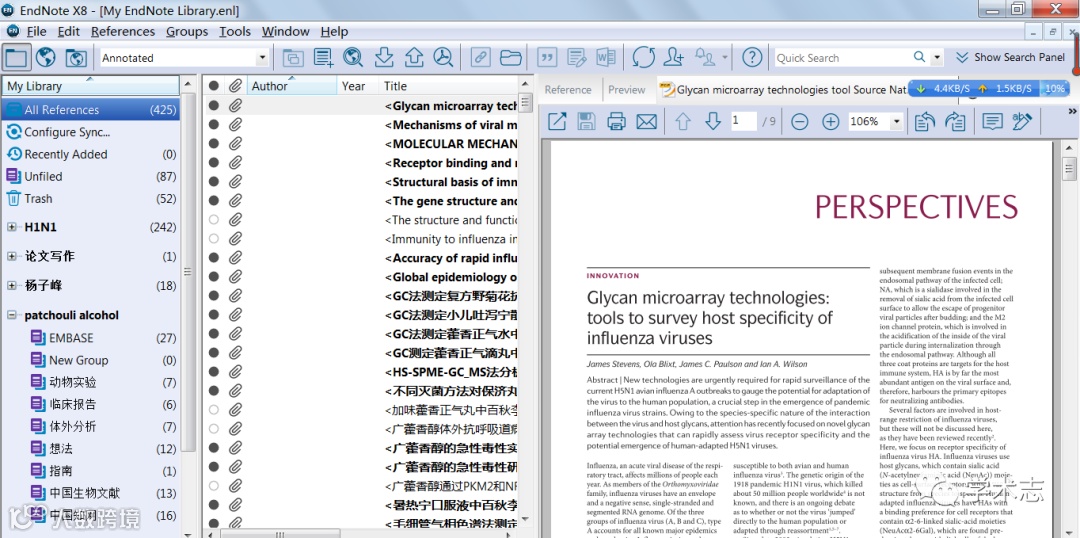The image size is (1080, 538).
Task: Zoom in PDF with plus icon
Action: (x=831, y=122)
